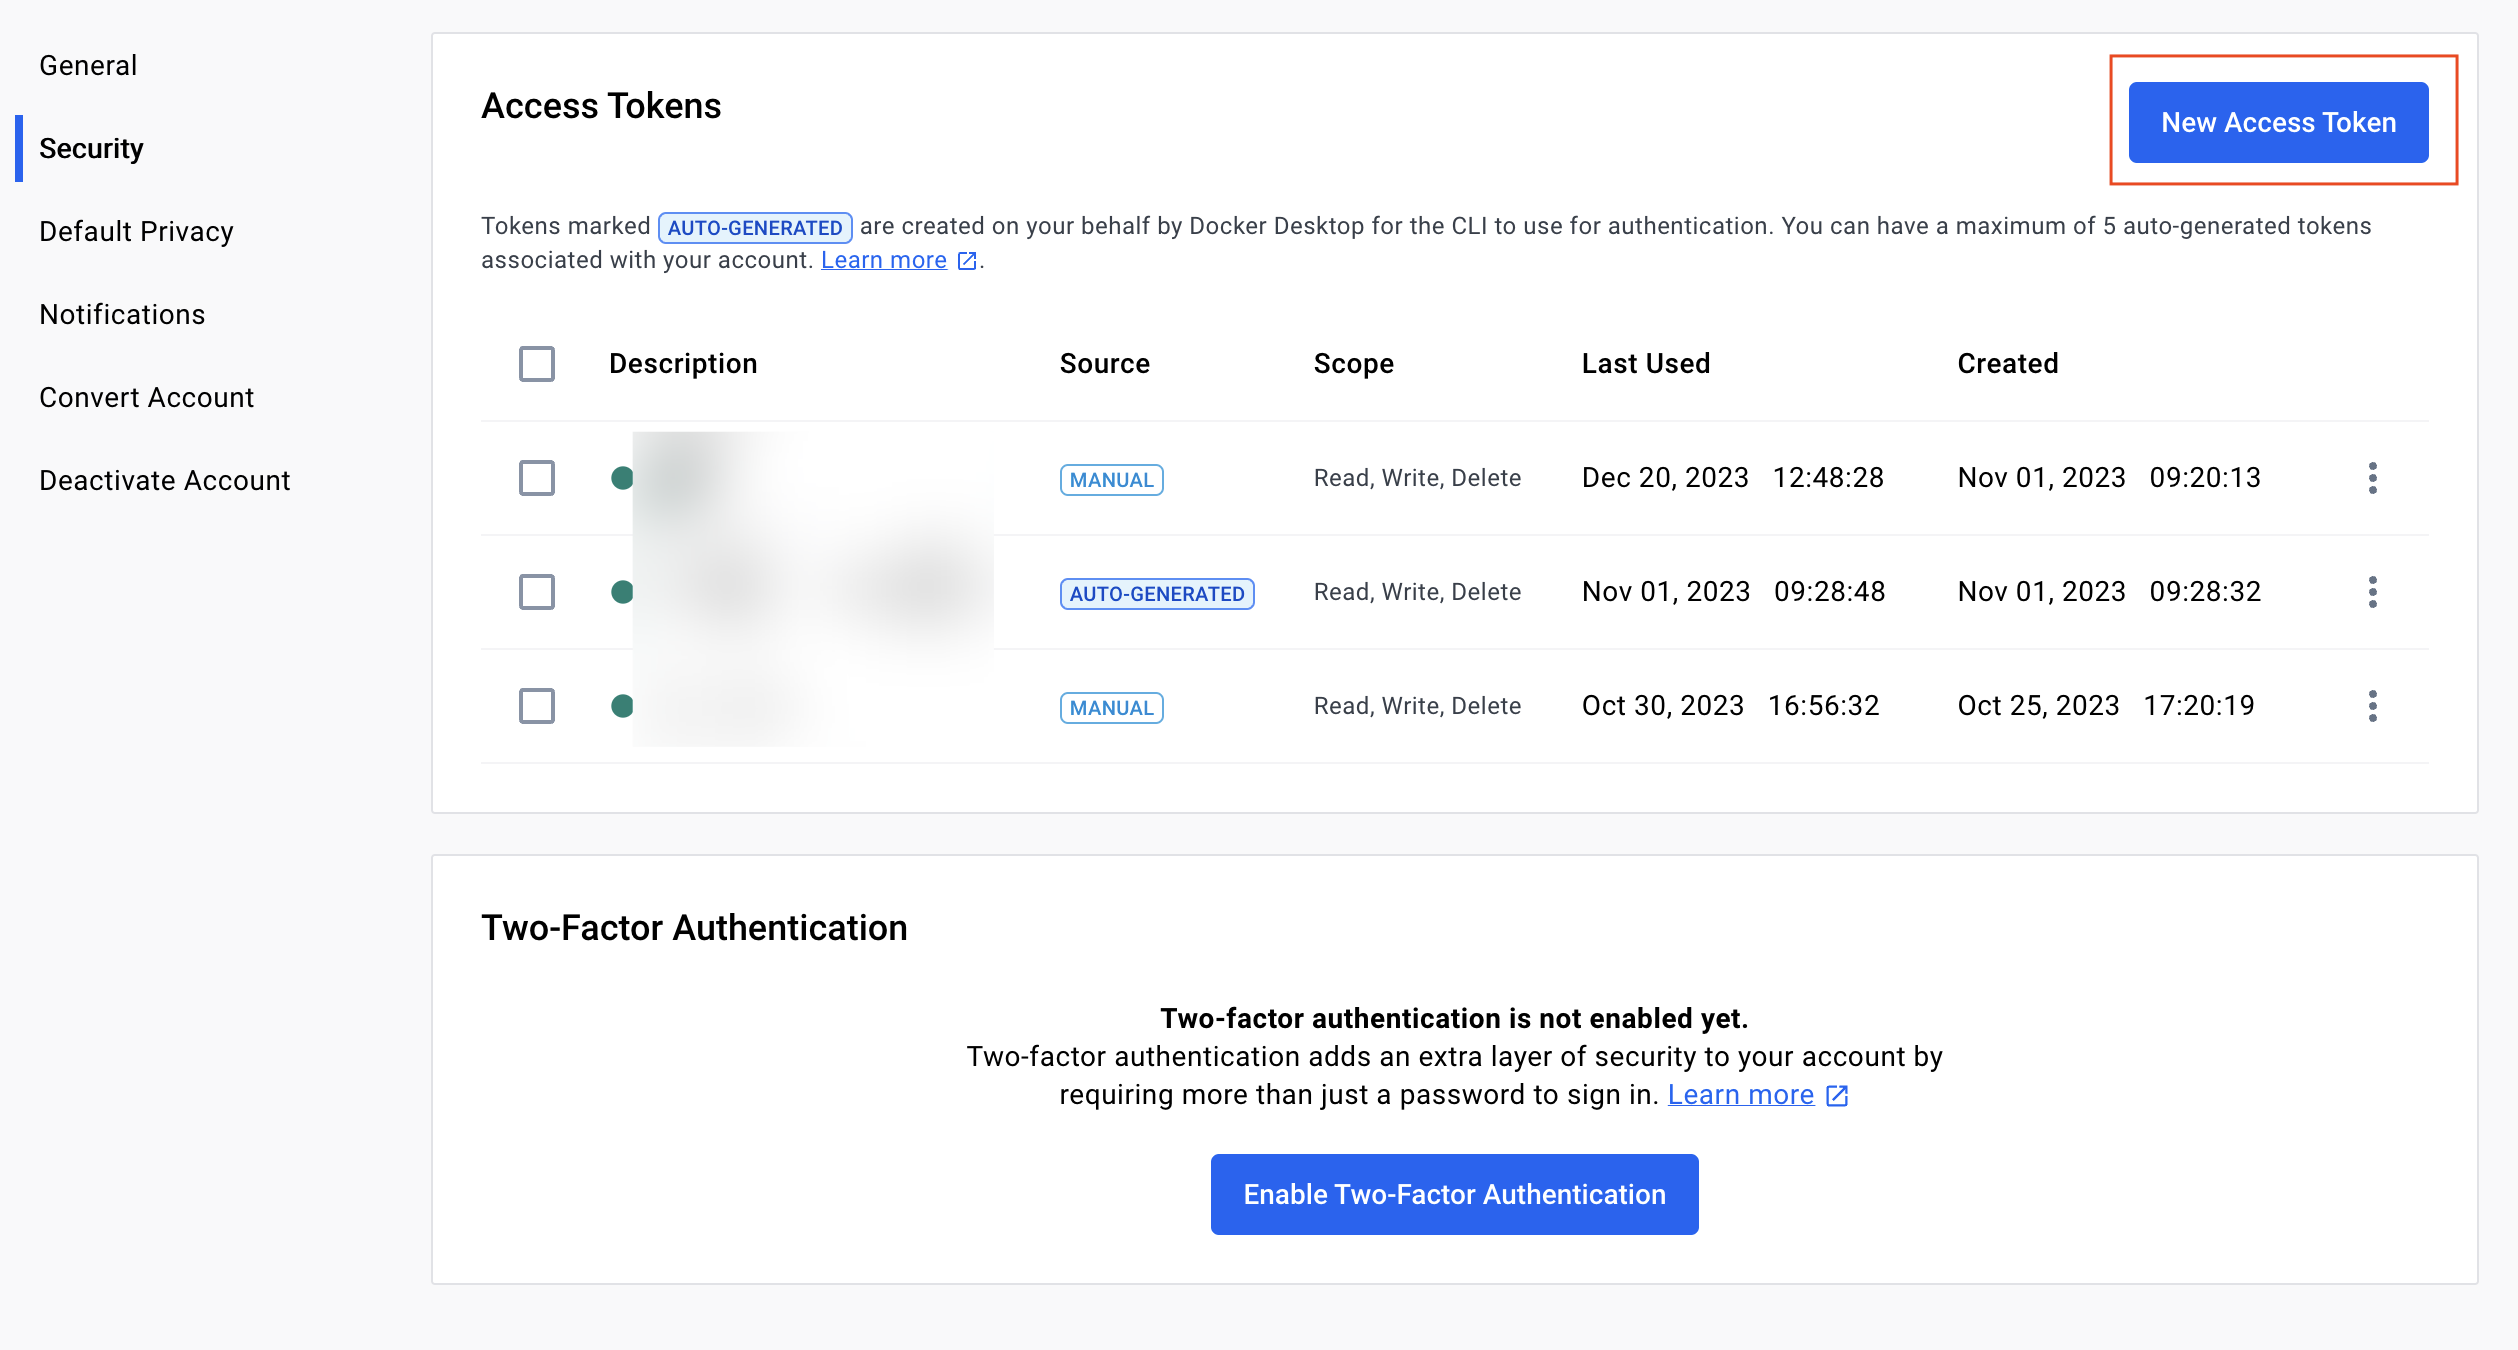Click green status dot of last token

pos(622,706)
